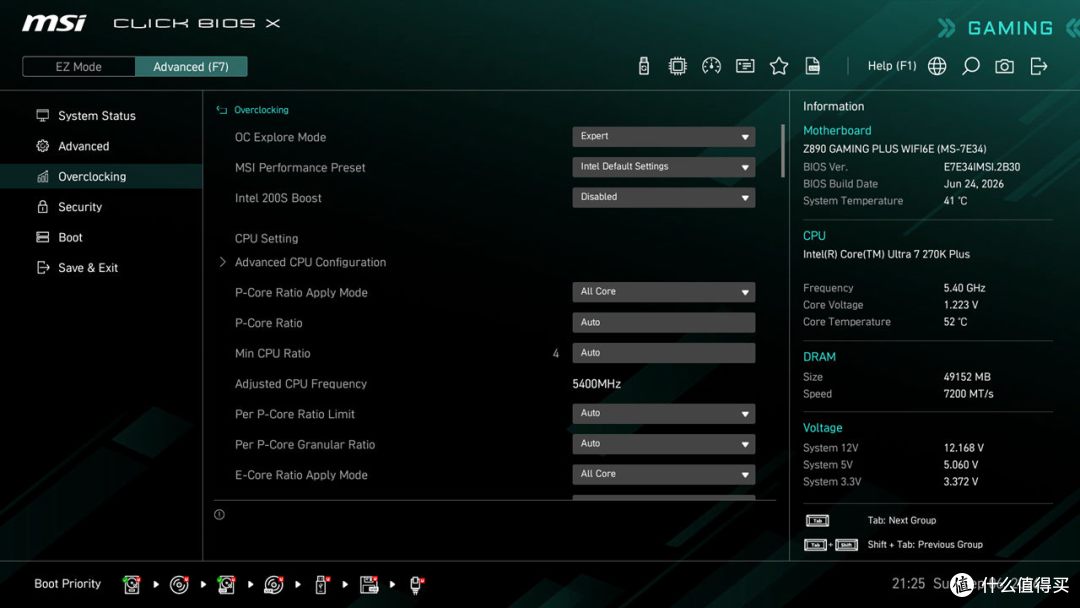This screenshot has width=1080, height=608.
Task: Open Per P-Core Ratio Limit dropdown
Action: (x=663, y=413)
